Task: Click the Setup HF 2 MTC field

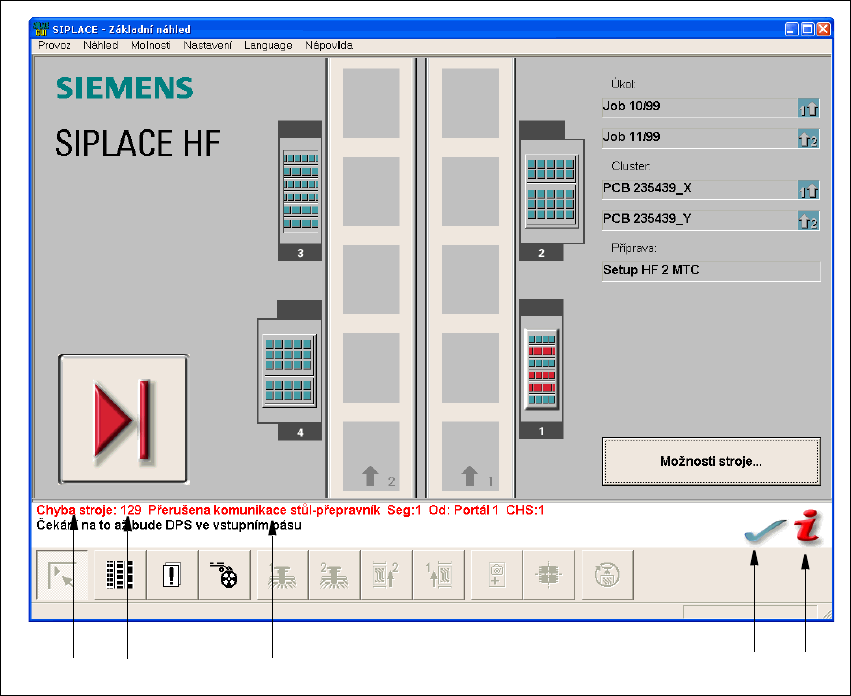Action: (710, 270)
